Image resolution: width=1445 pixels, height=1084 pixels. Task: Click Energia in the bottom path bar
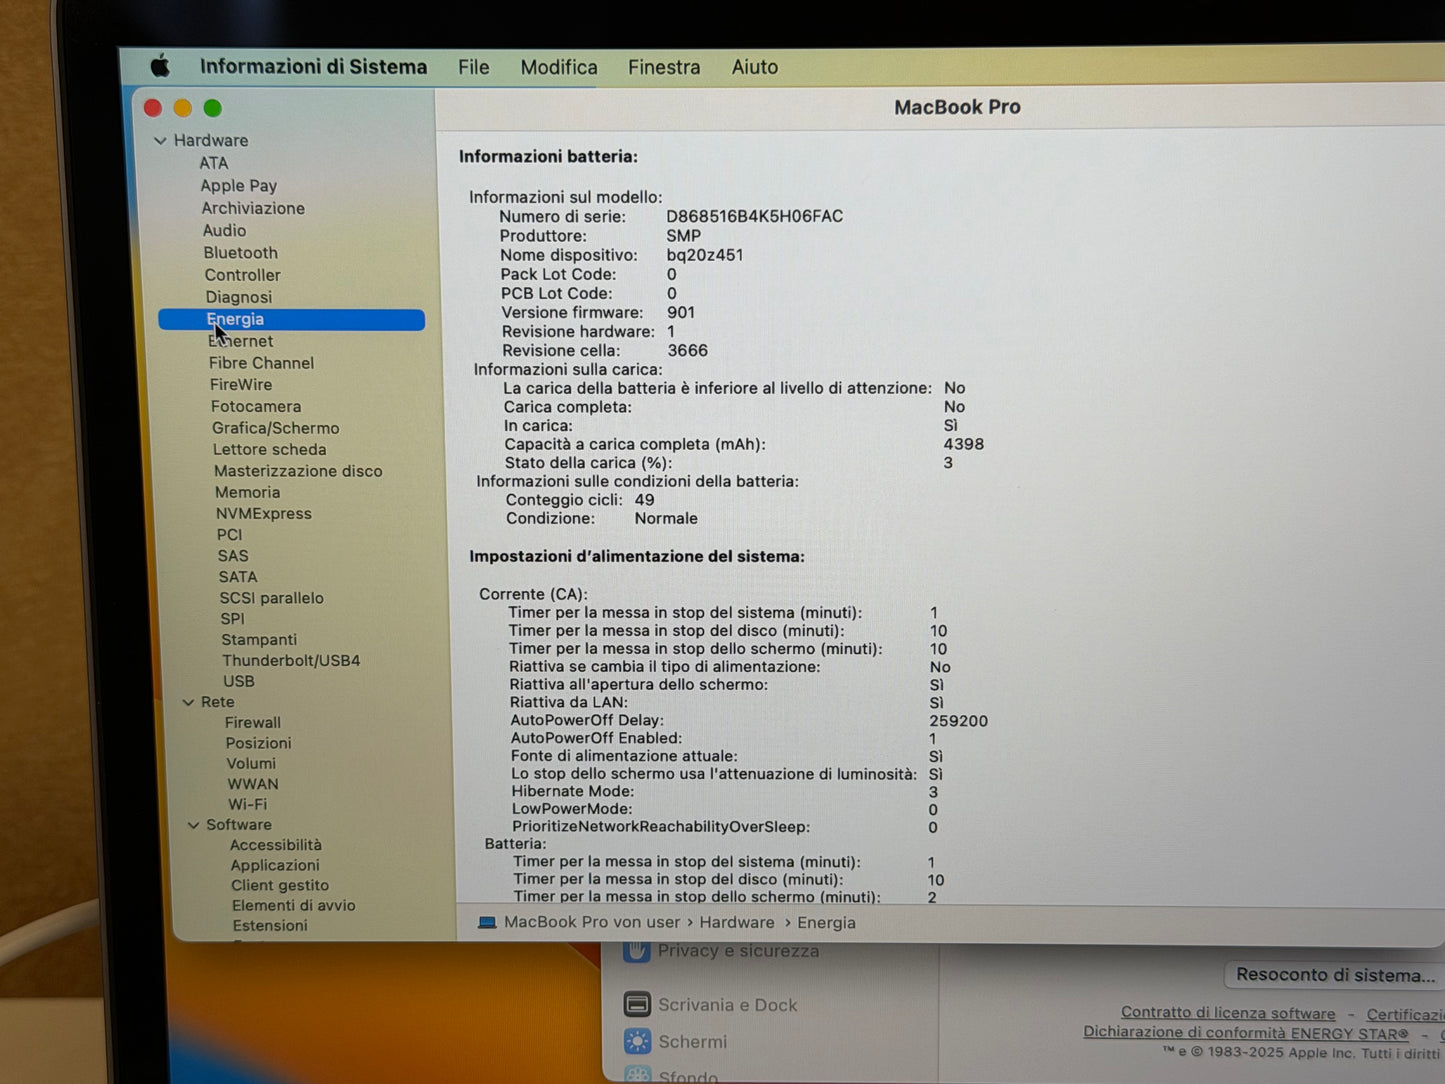[x=826, y=922]
